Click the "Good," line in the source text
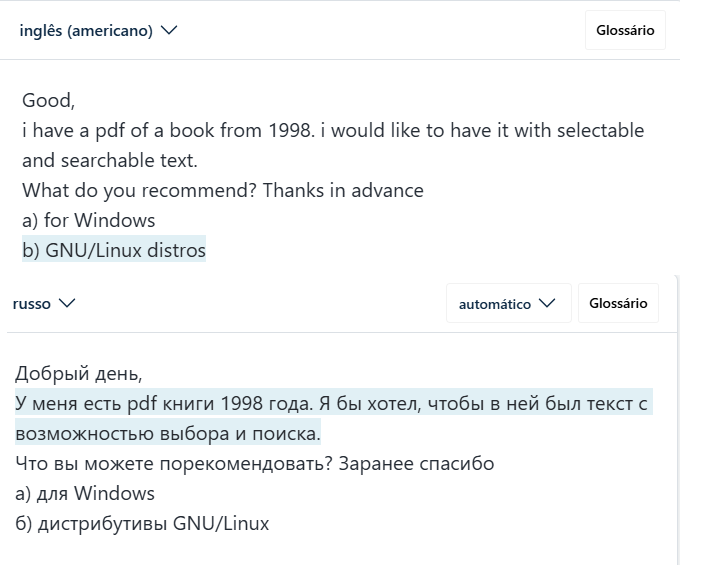This screenshot has width=716, height=565. tap(49, 101)
